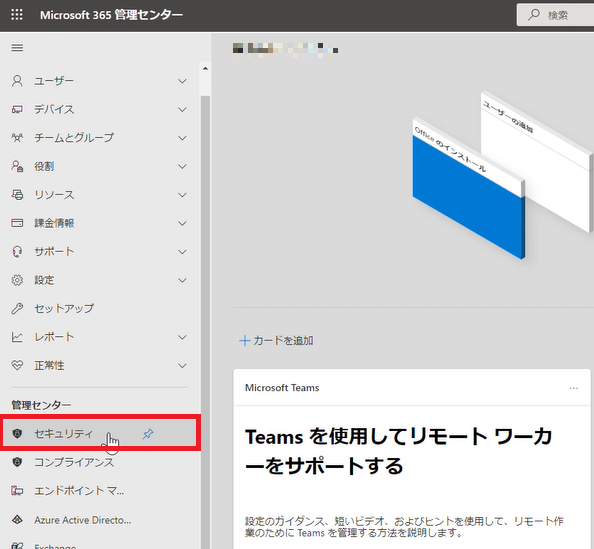The image size is (594, 549).
Task: Expand the デバイス chevron
Action: coord(183,109)
